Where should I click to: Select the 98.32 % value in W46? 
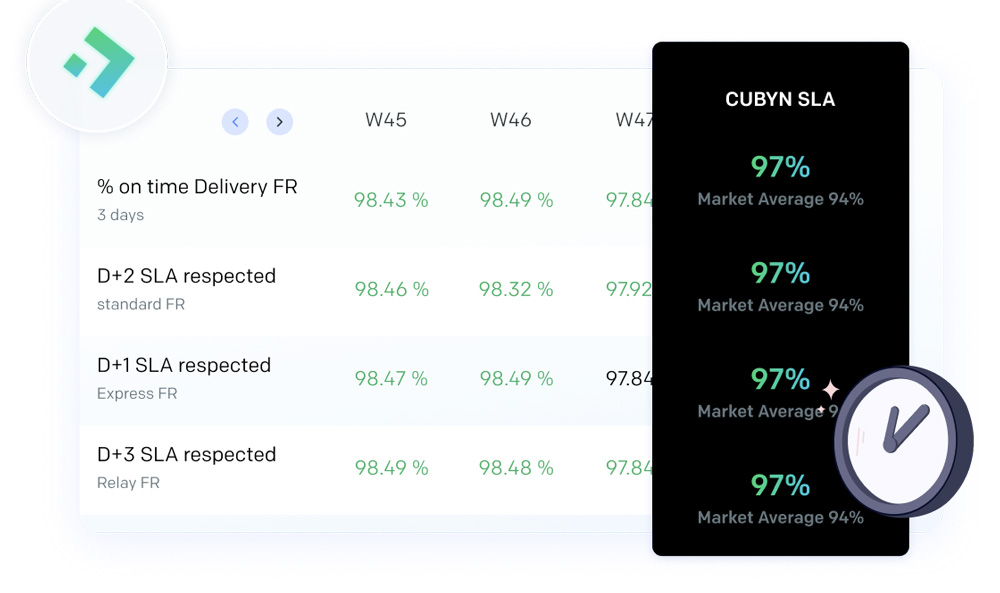coord(516,289)
